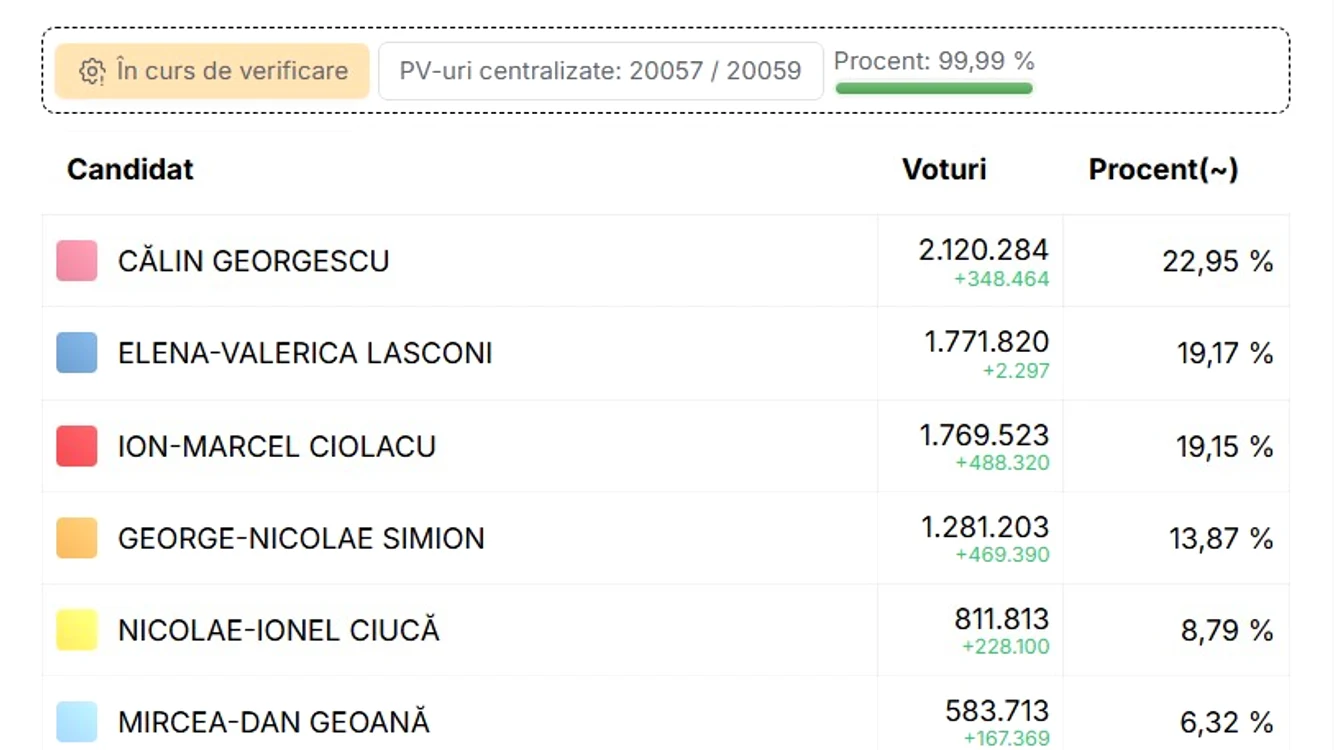Click the yellow swatch for Nicolae-Ionel Ciucă
This screenshot has width=1334, height=750.
pos(77,630)
